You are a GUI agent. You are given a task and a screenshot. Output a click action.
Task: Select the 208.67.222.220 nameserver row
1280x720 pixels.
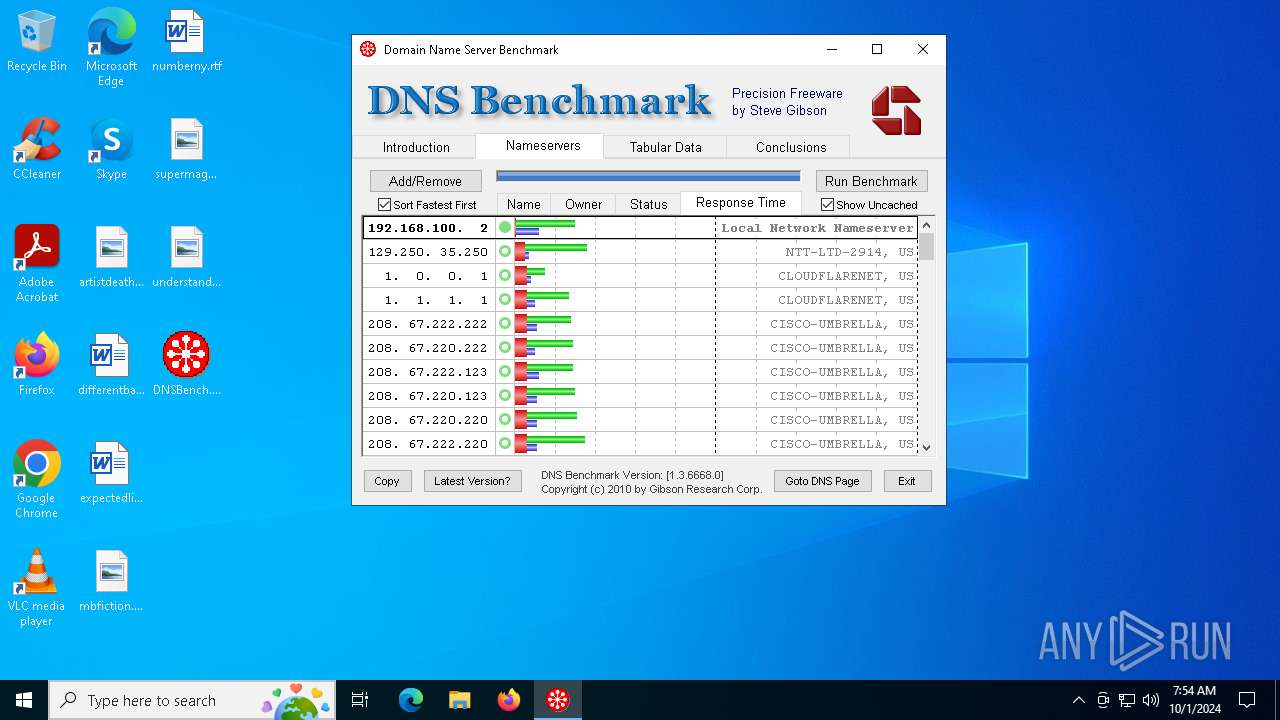click(x=640, y=444)
